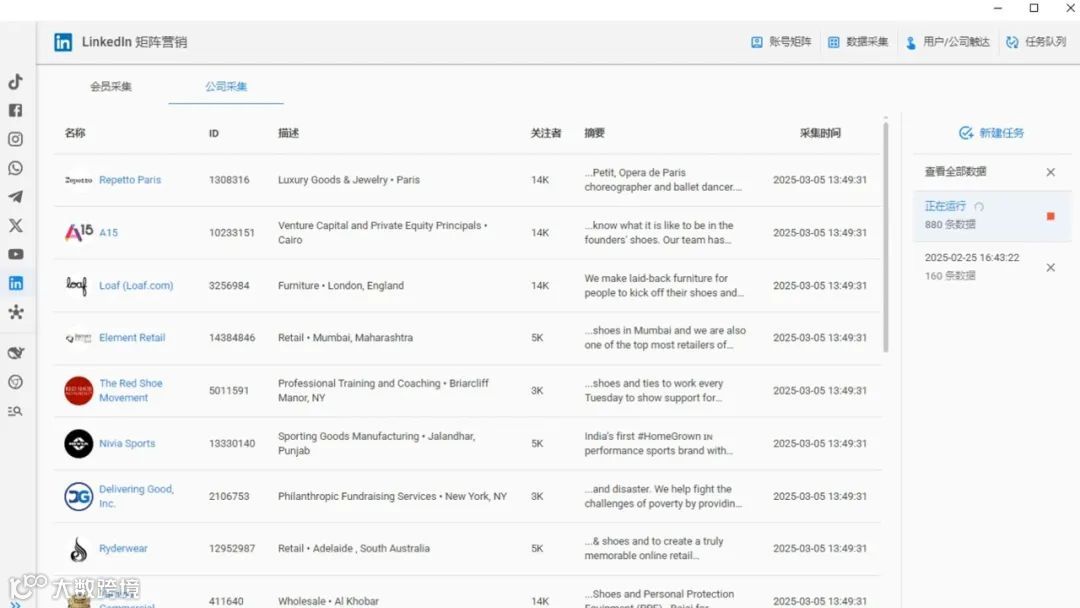
Task: Expand the sidebar with double-chevron
Action: tap(15, 604)
